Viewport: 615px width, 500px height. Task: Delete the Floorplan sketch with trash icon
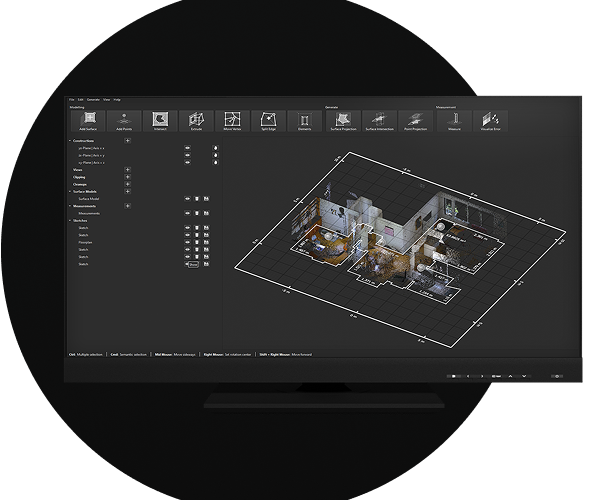(x=196, y=242)
